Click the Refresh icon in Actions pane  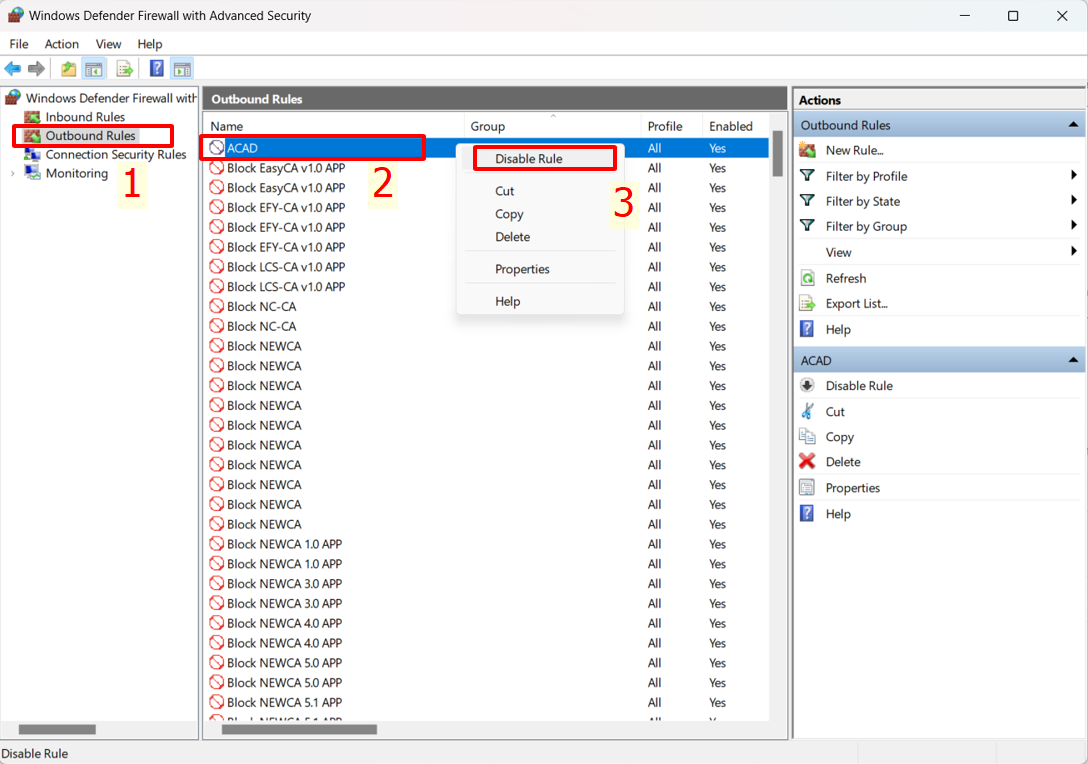tap(808, 278)
